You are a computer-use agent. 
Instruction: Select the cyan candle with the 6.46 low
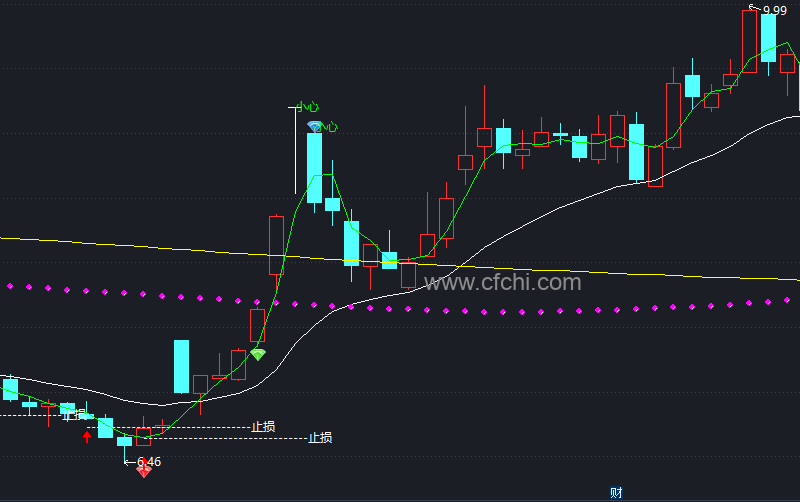click(124, 442)
